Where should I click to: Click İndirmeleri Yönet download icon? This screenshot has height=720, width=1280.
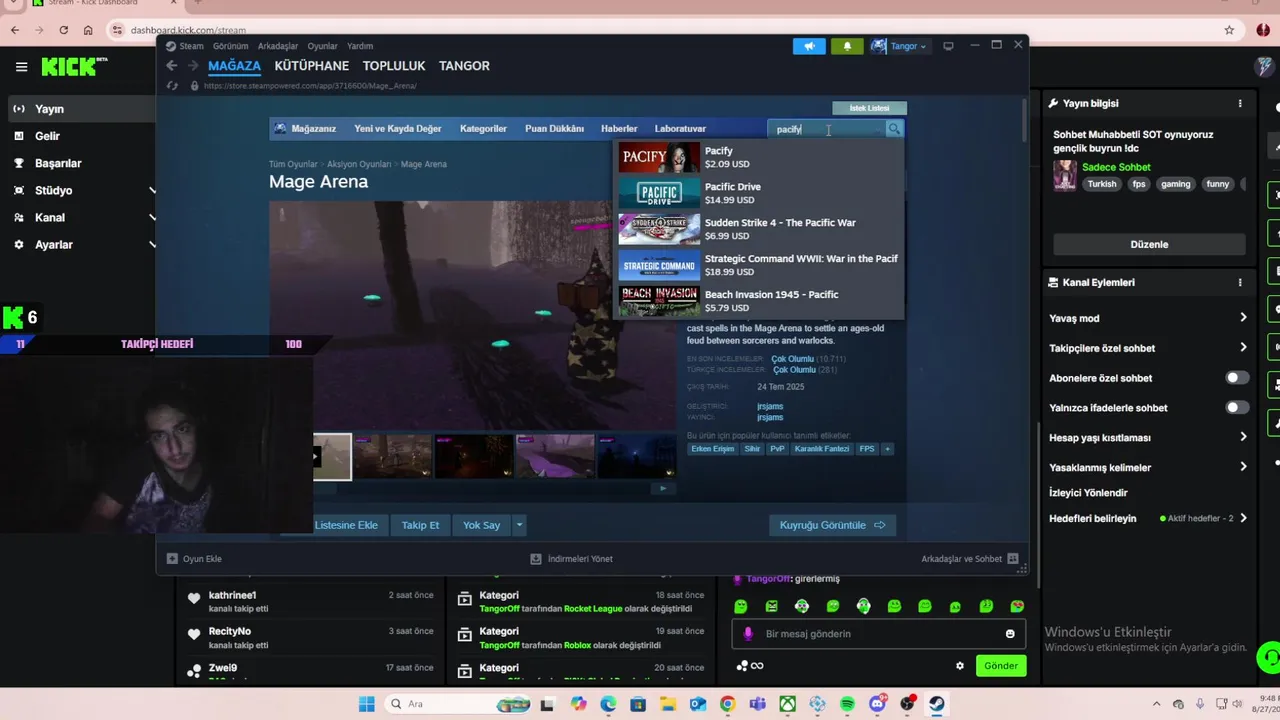point(536,559)
